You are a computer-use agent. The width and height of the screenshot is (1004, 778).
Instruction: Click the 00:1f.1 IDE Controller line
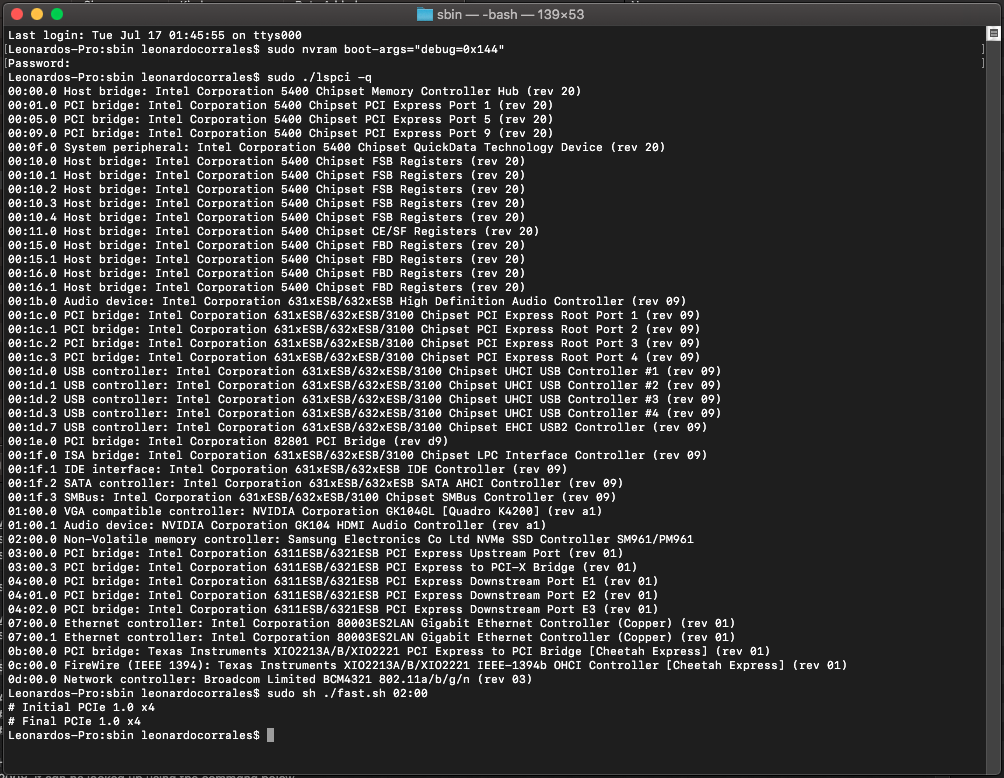tap(287, 469)
